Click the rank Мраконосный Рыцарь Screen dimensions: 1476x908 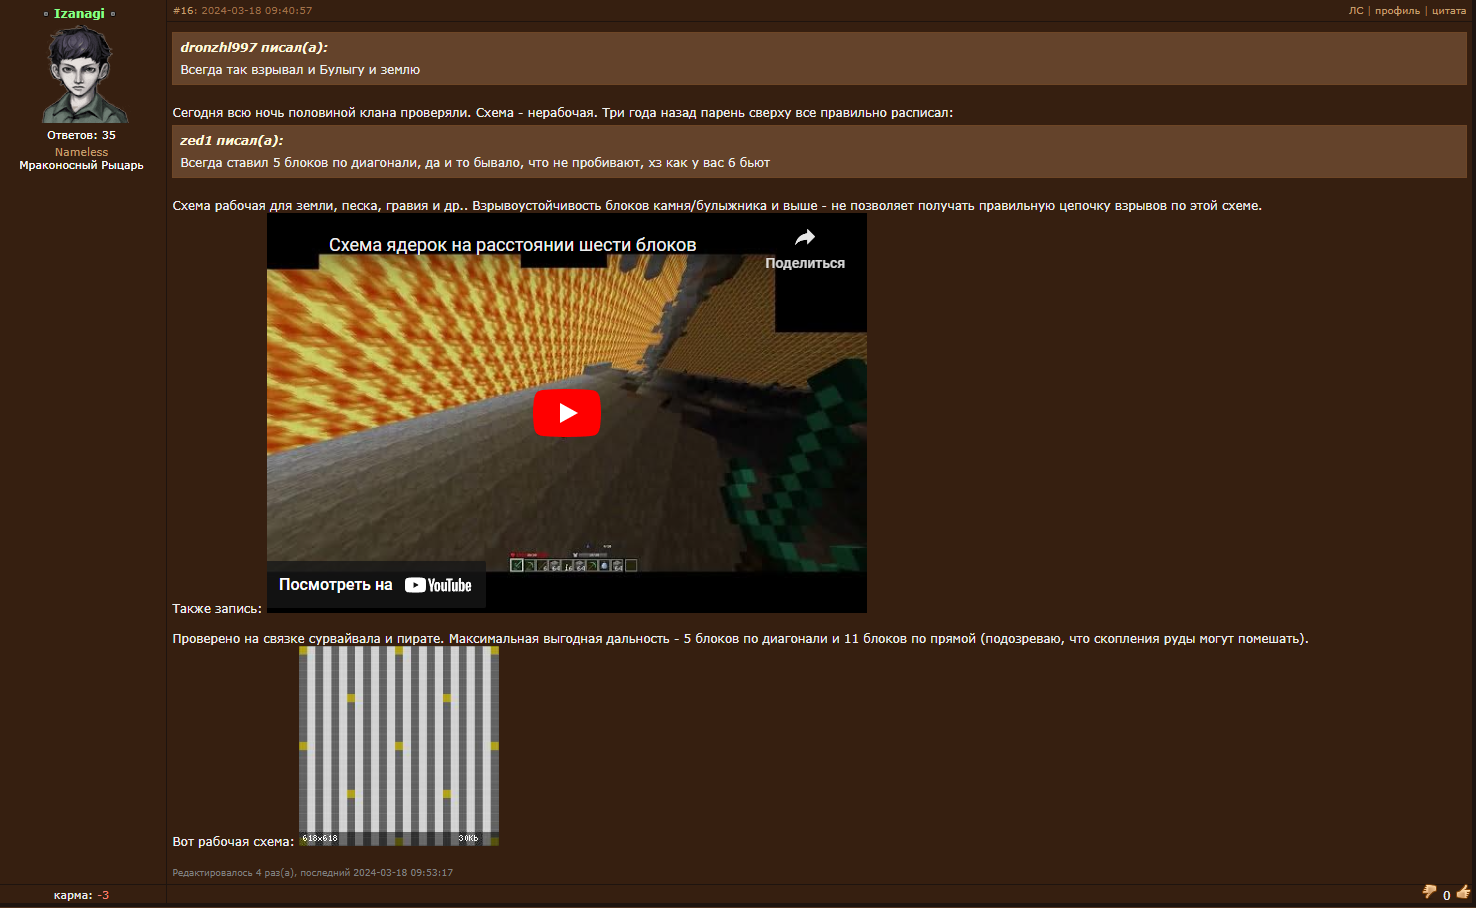point(81,165)
